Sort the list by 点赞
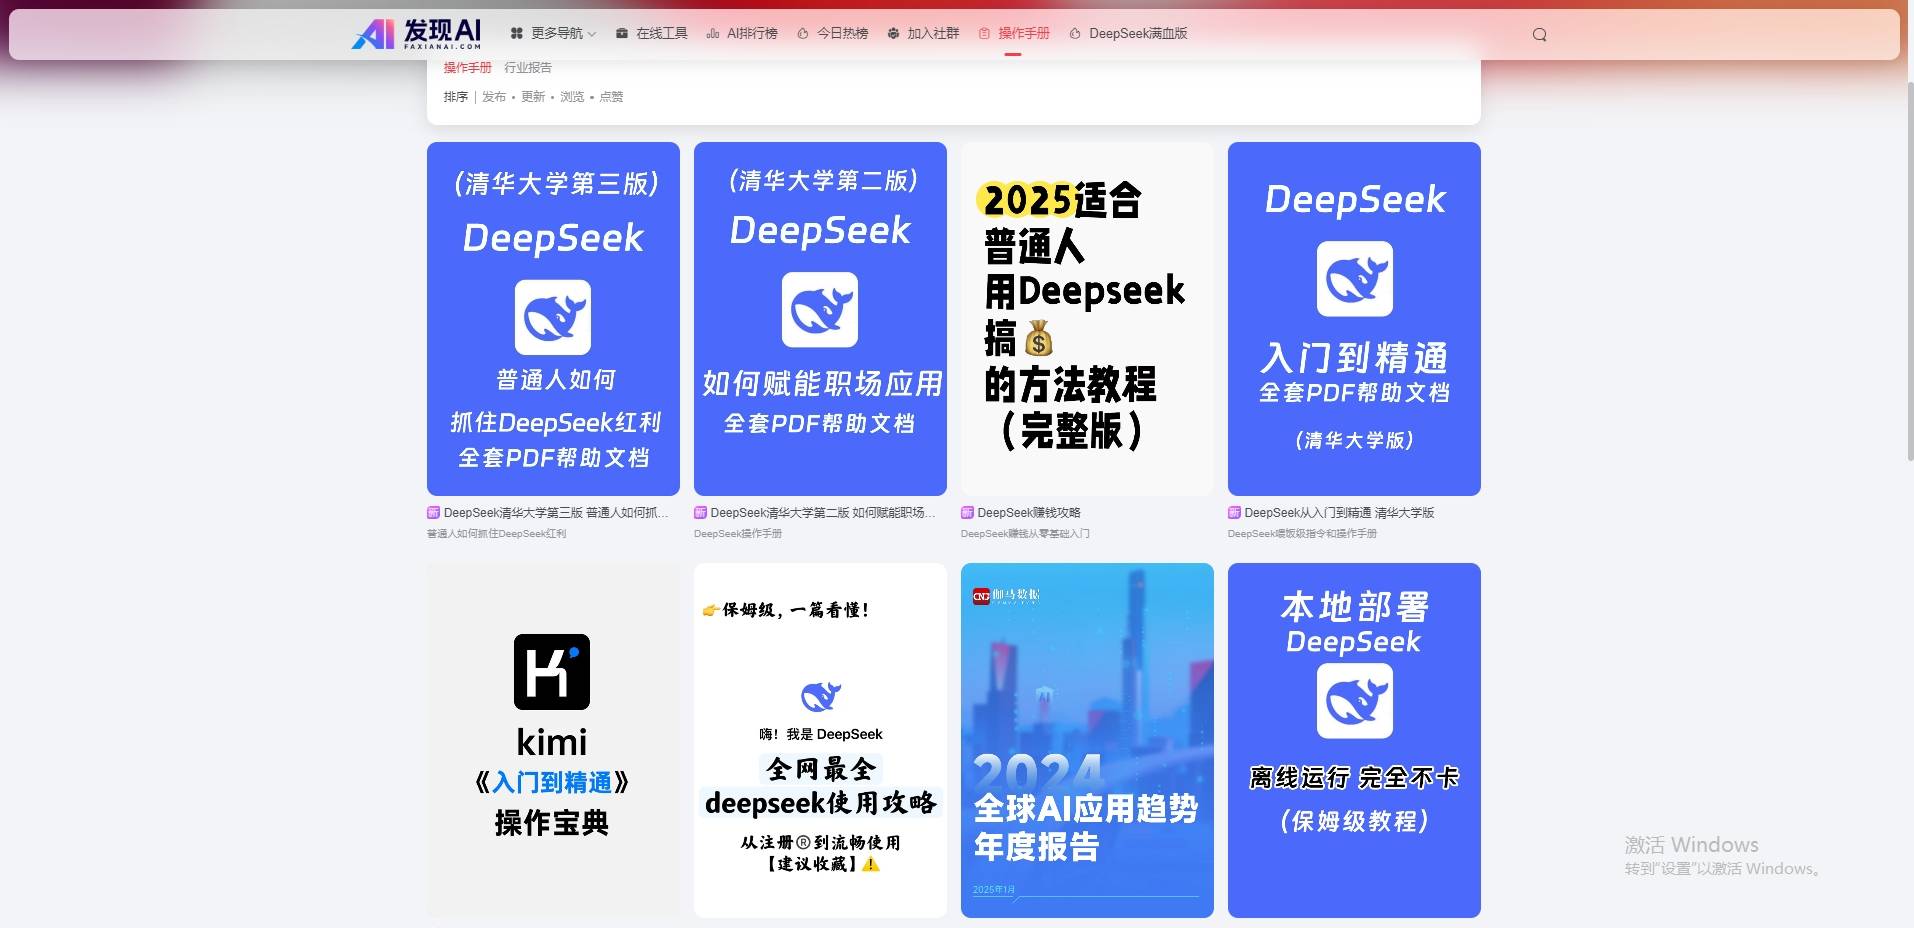Screen dimensions: 1914x928 611,96
